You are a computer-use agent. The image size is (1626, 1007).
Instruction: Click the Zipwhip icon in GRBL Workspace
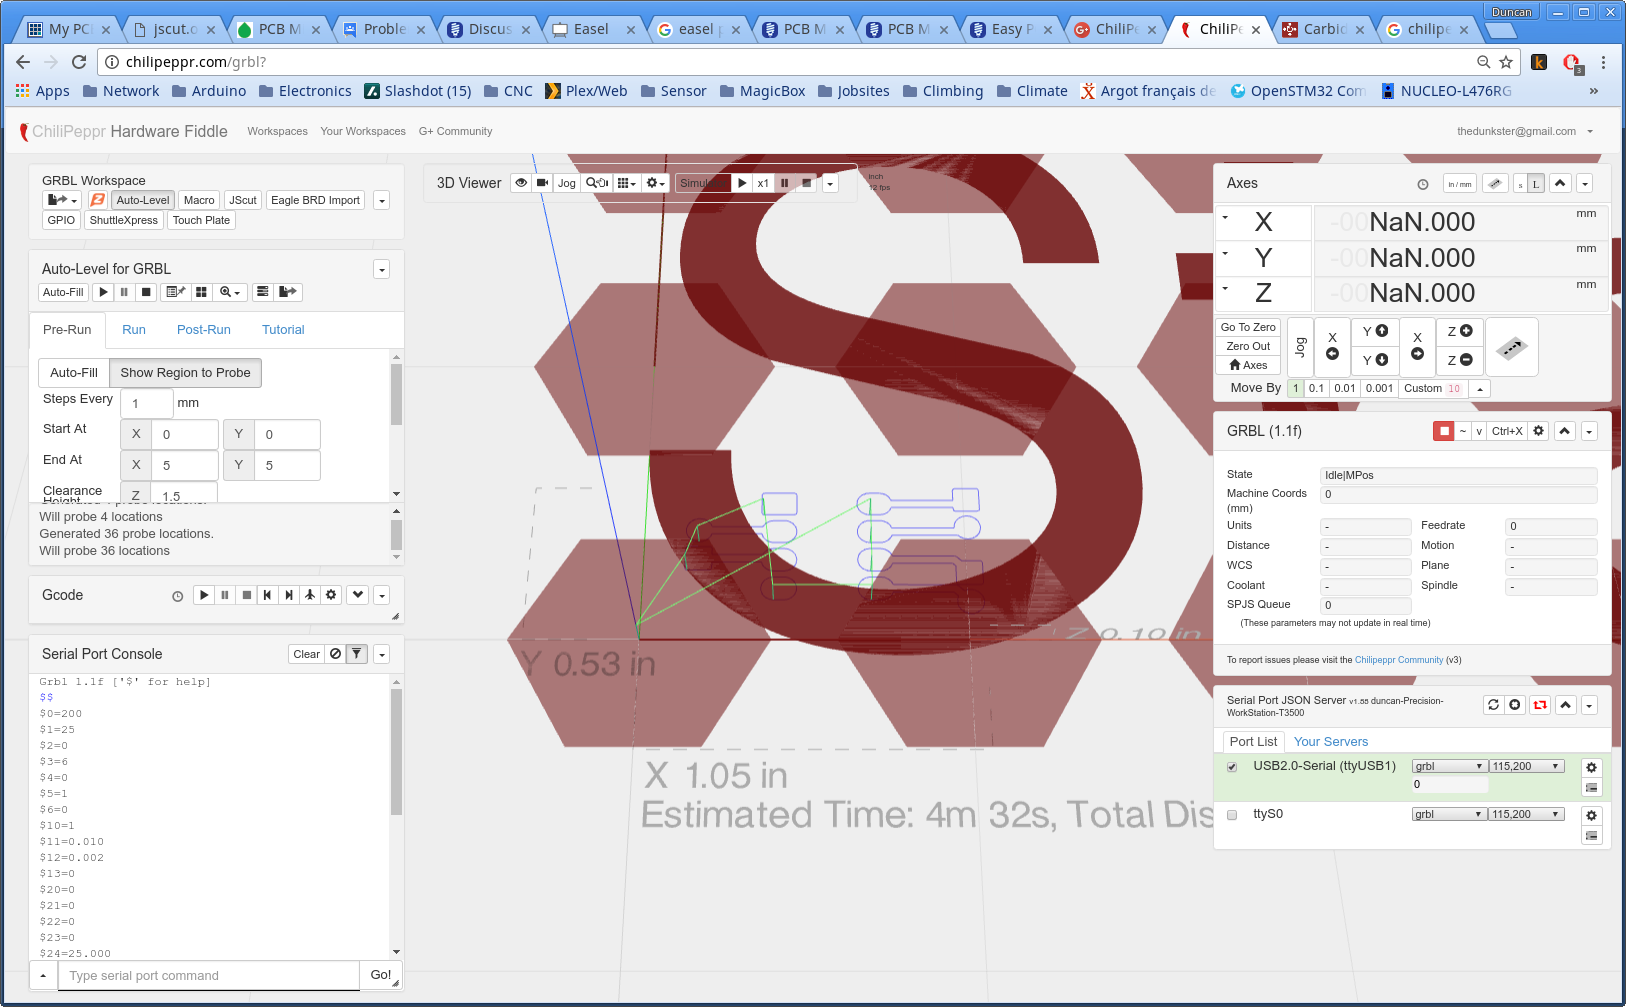point(98,200)
